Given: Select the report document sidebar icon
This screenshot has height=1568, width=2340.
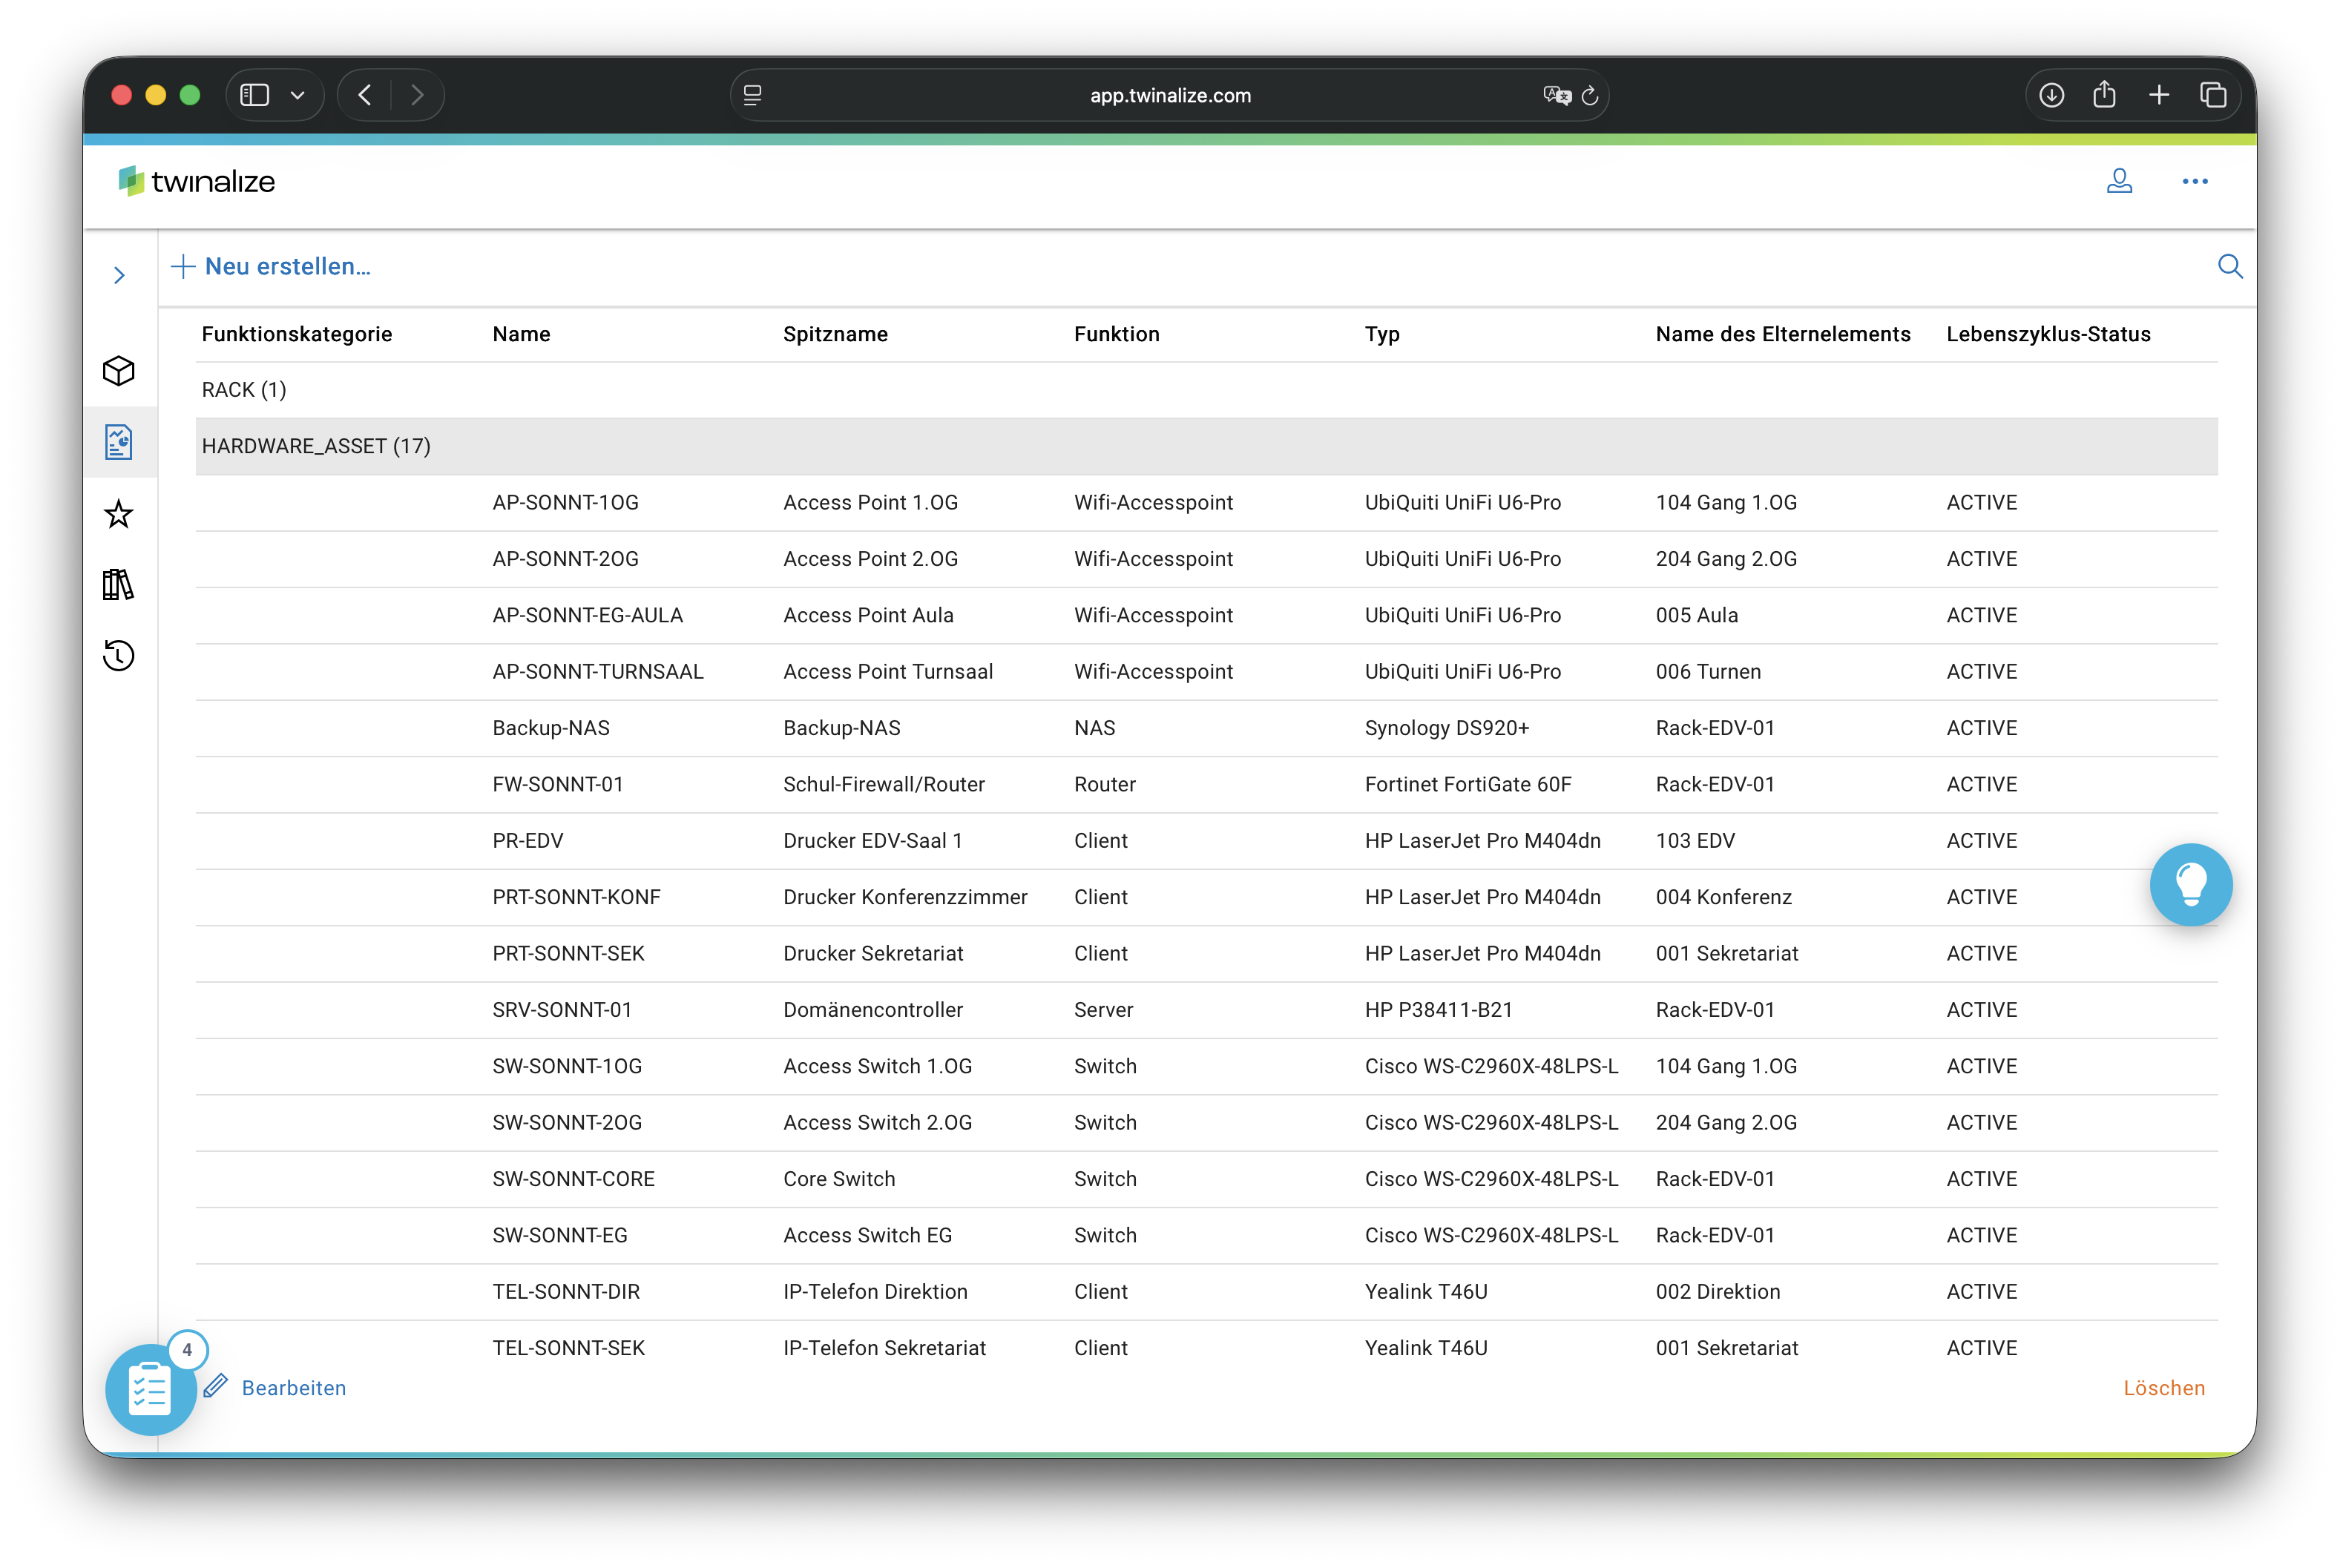Looking at the screenshot, I should click(119, 442).
